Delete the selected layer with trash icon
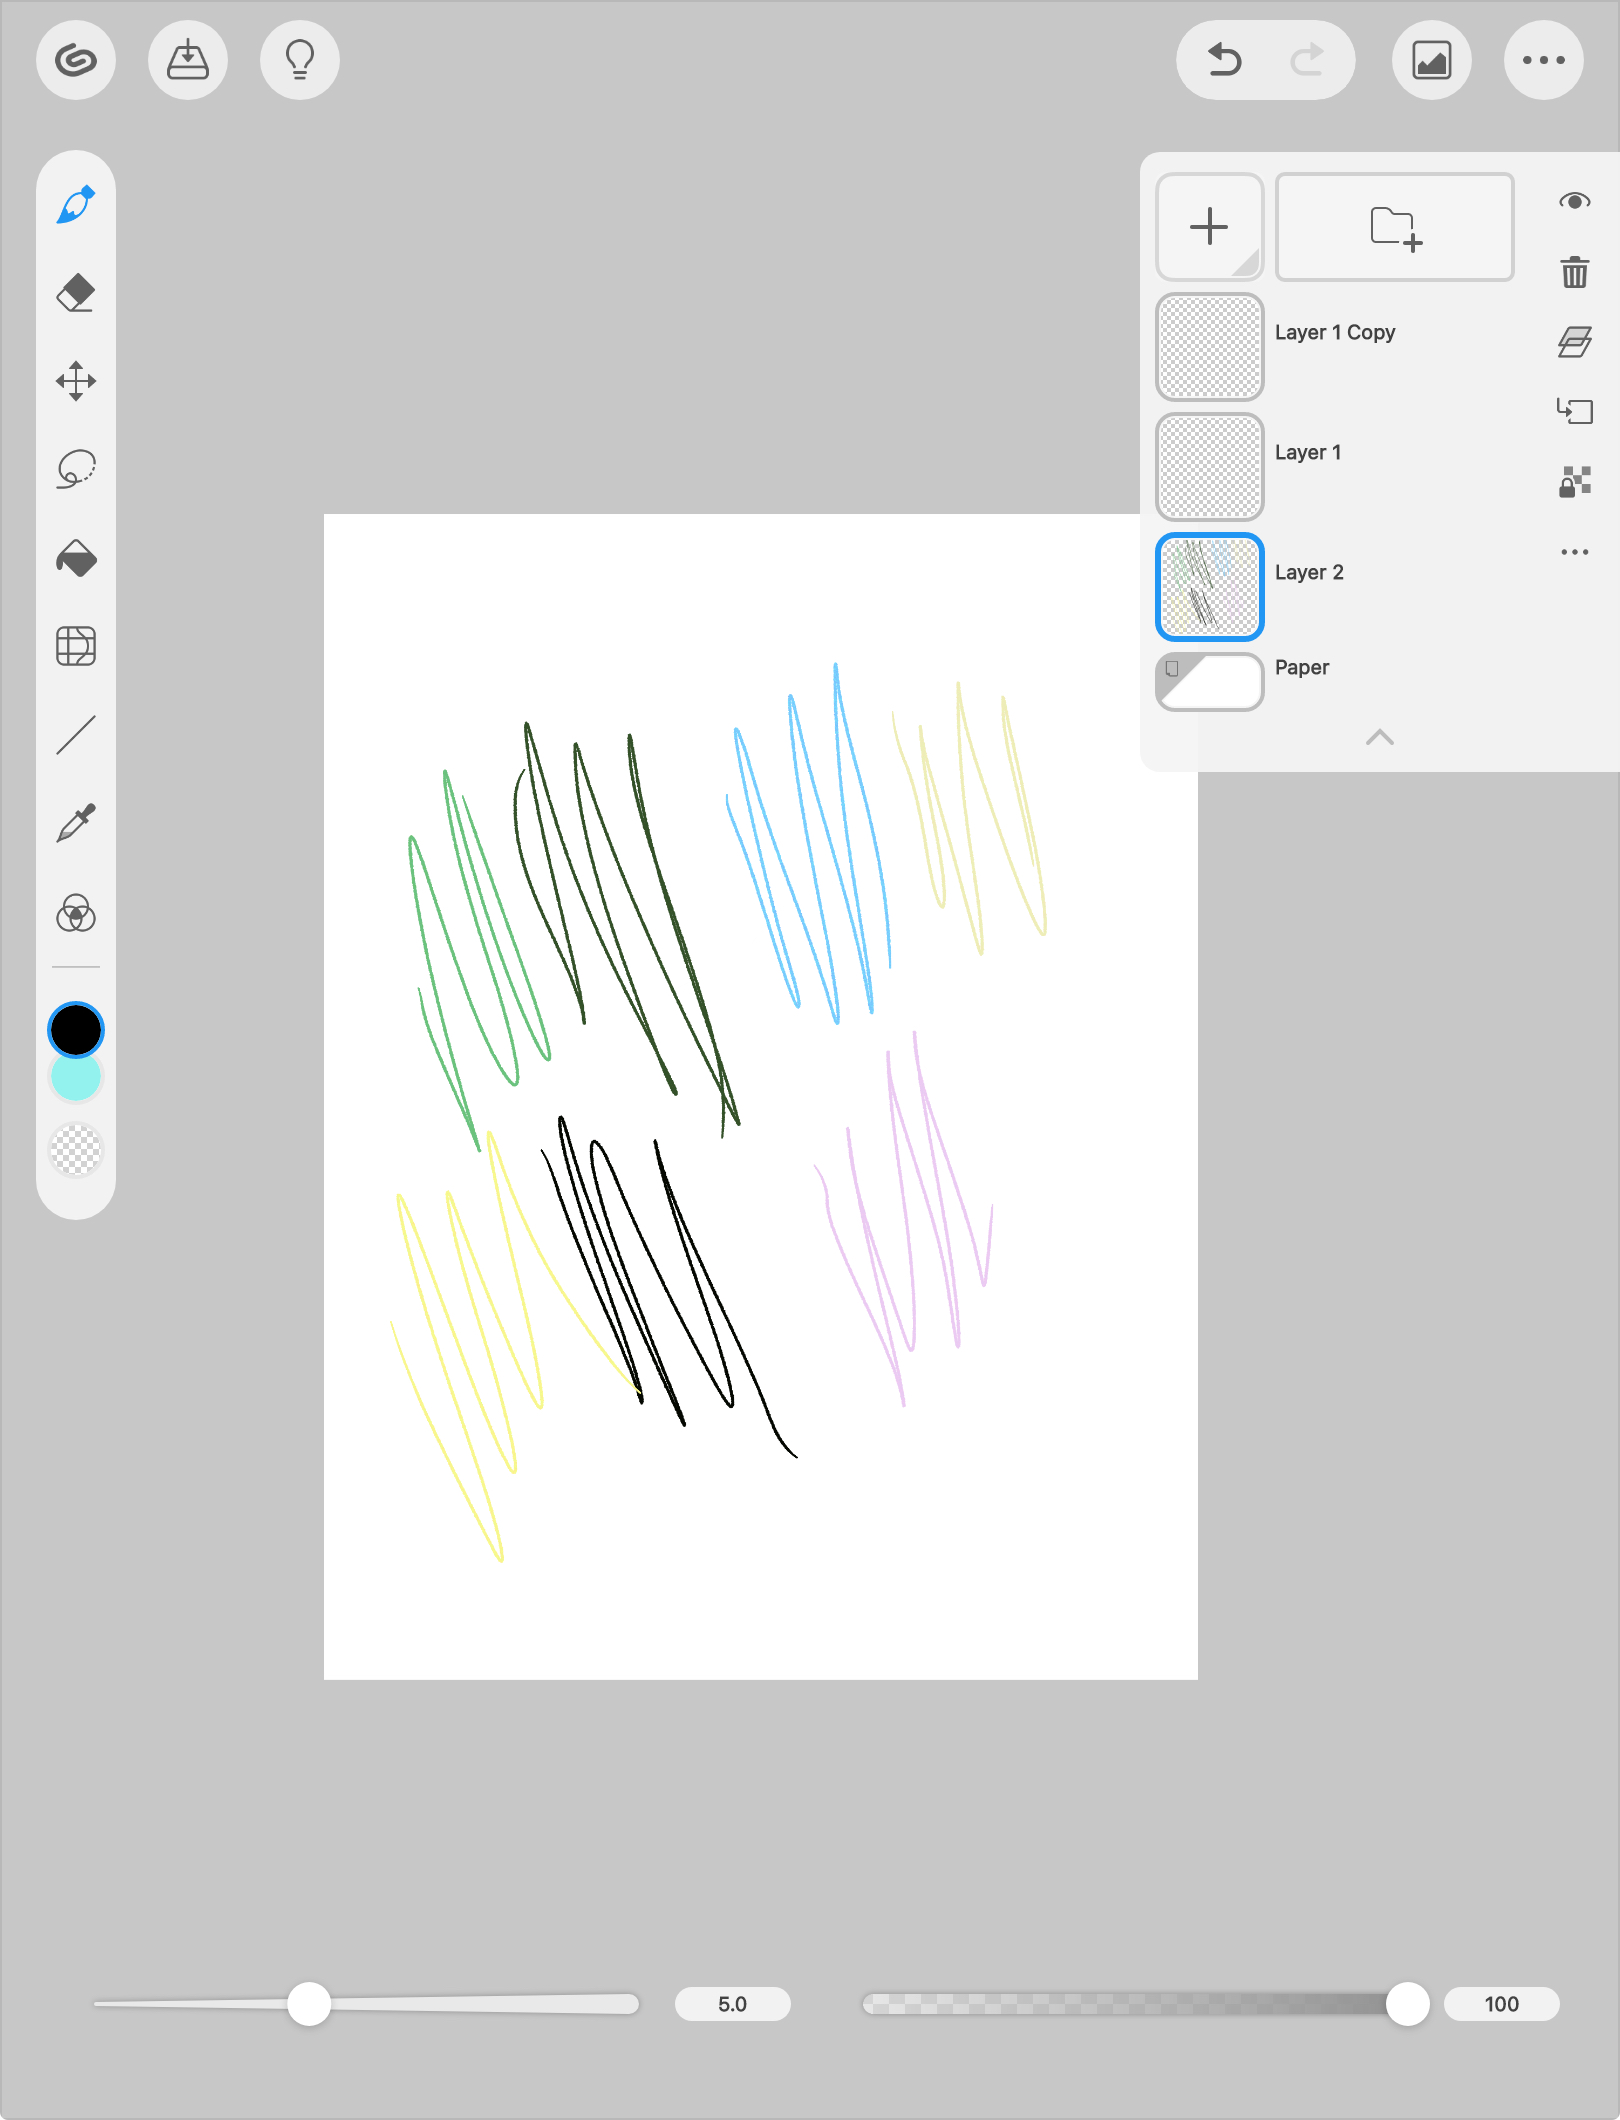The width and height of the screenshot is (1620, 2120). click(1575, 272)
